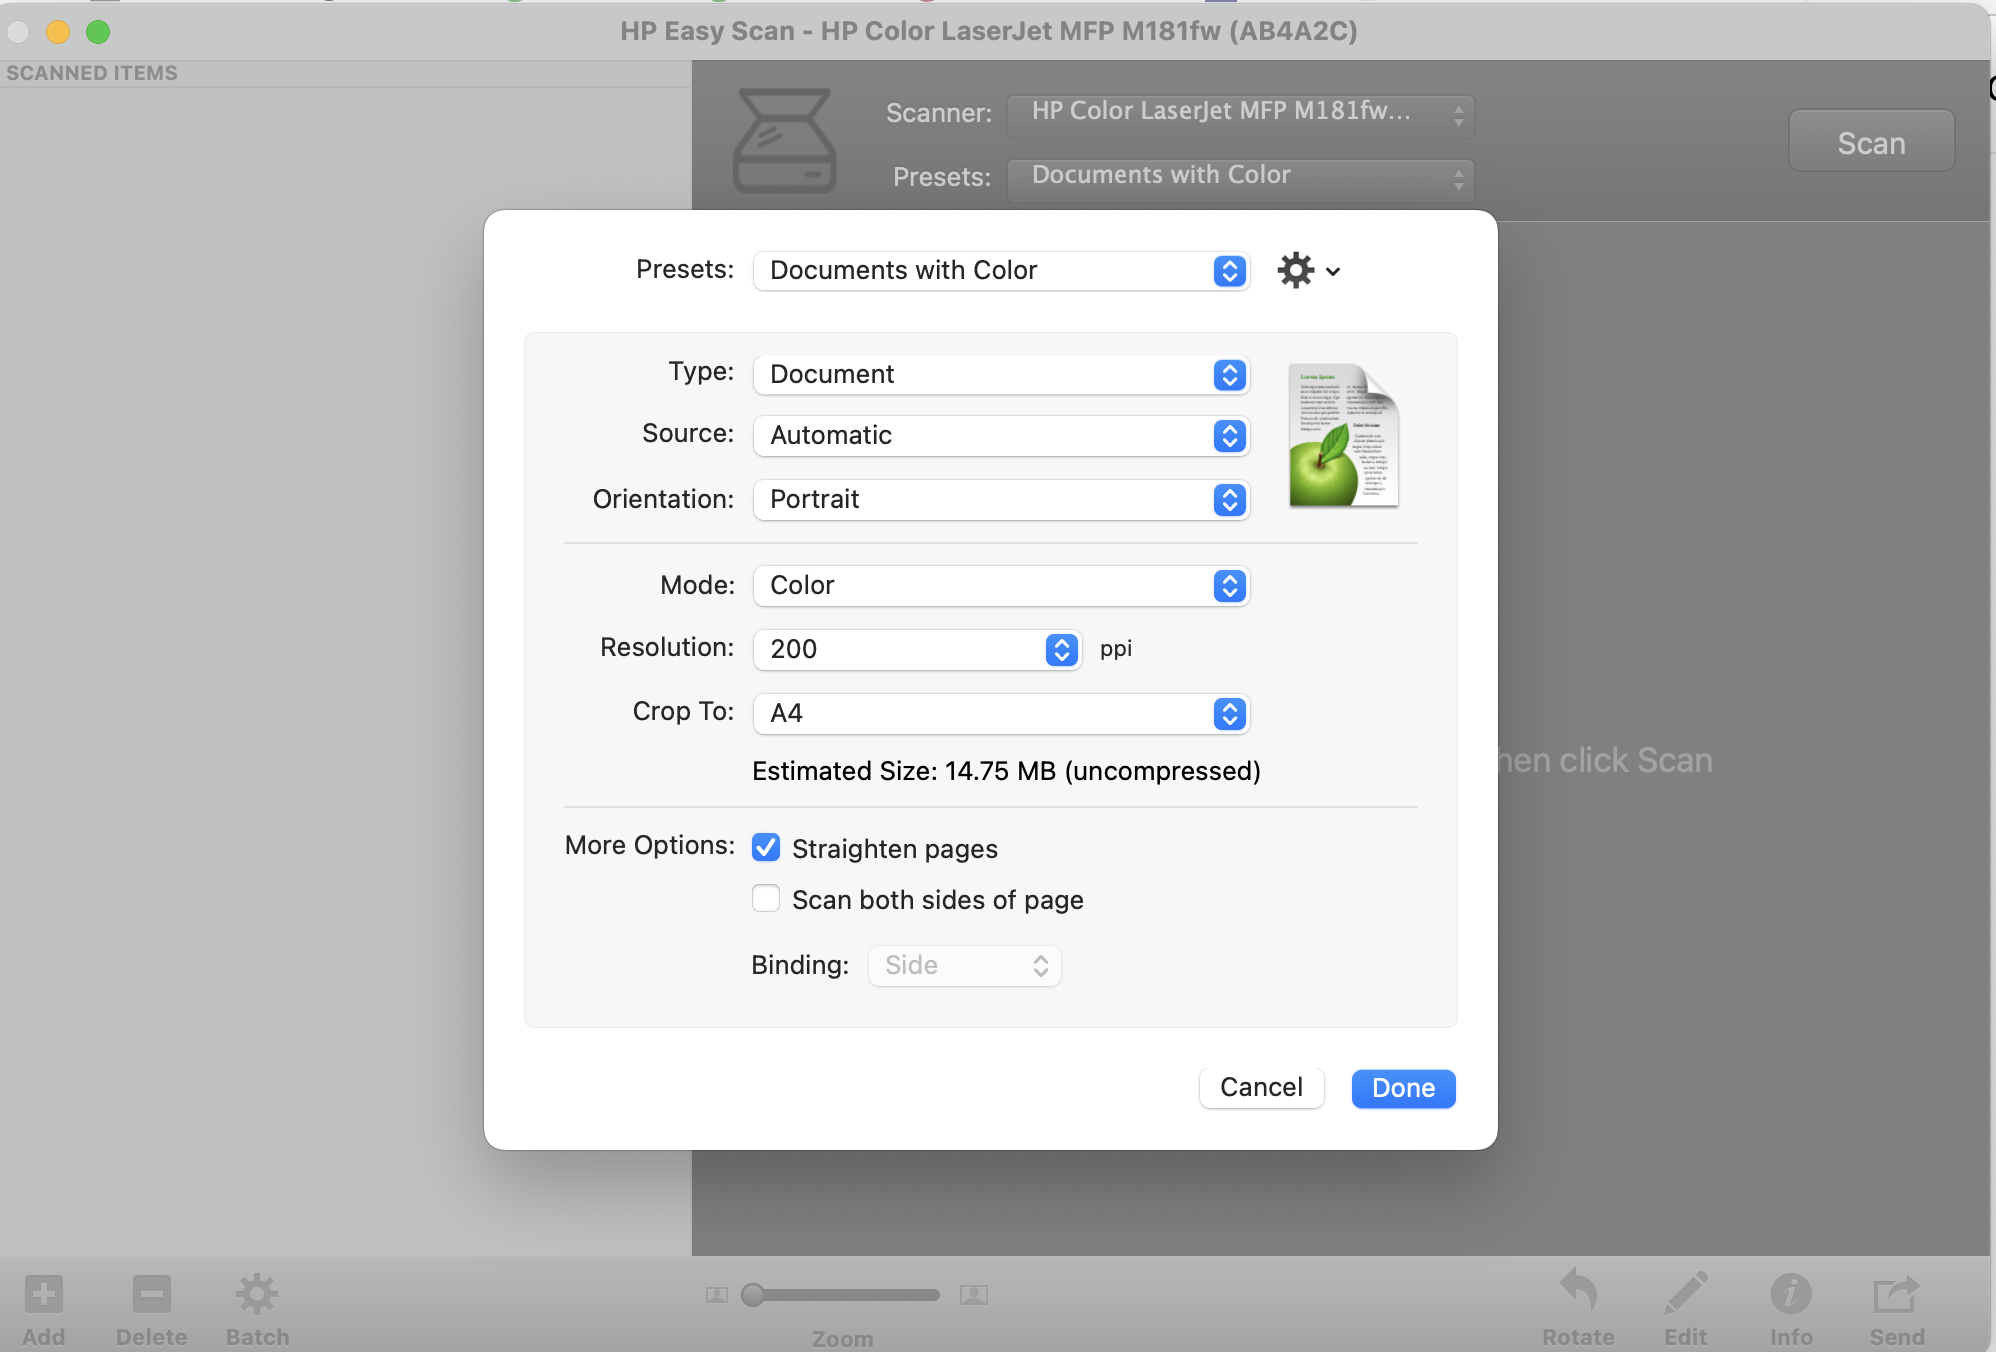Click the Scan button

[1870, 141]
